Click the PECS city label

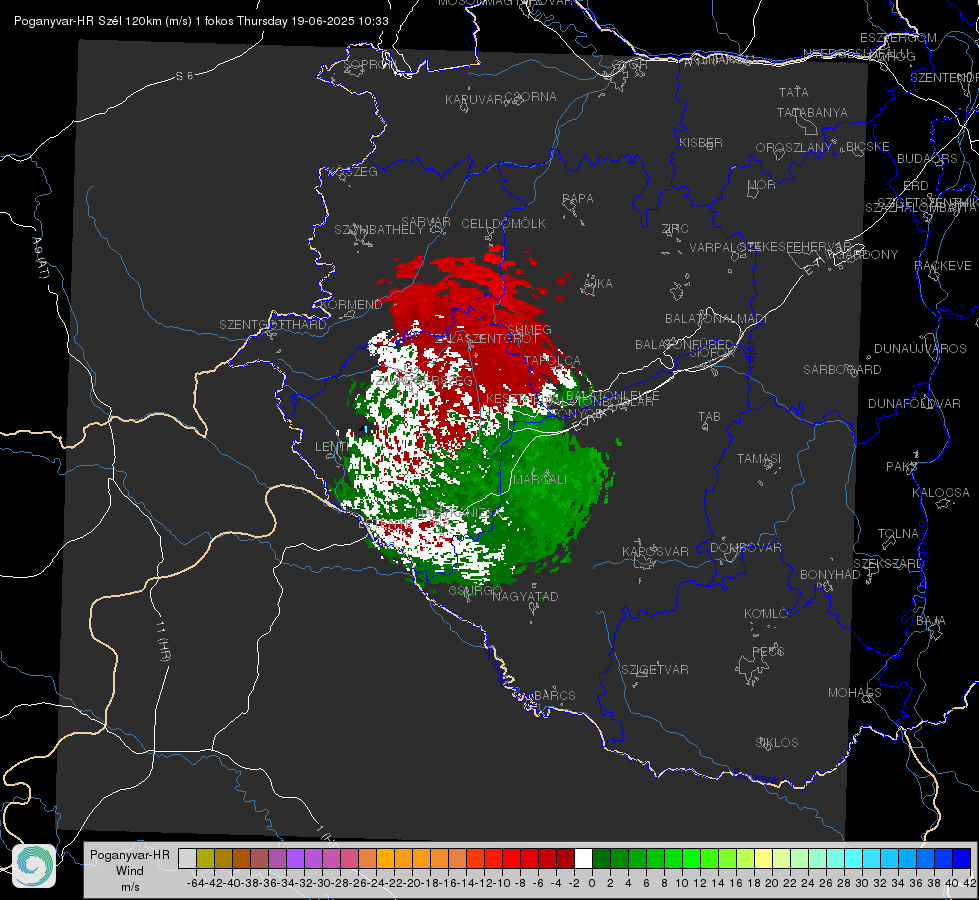coord(767,652)
